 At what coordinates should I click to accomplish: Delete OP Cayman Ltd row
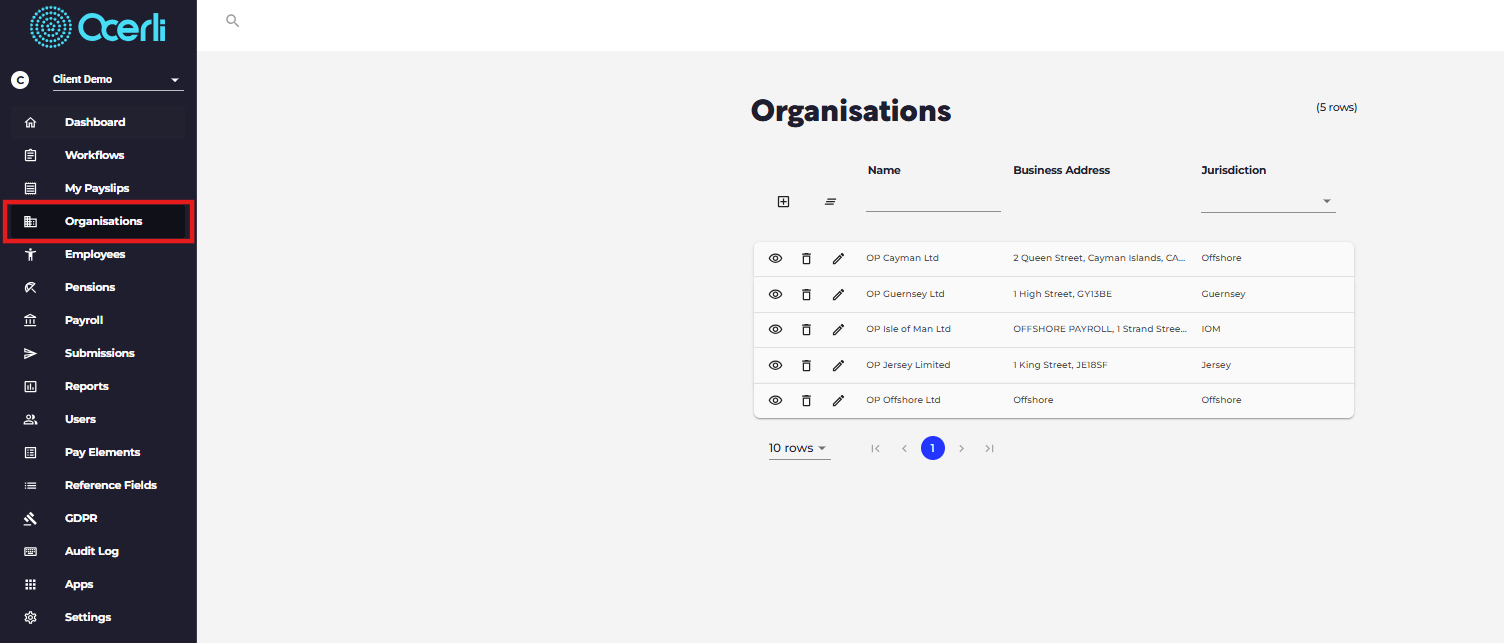[806, 258]
